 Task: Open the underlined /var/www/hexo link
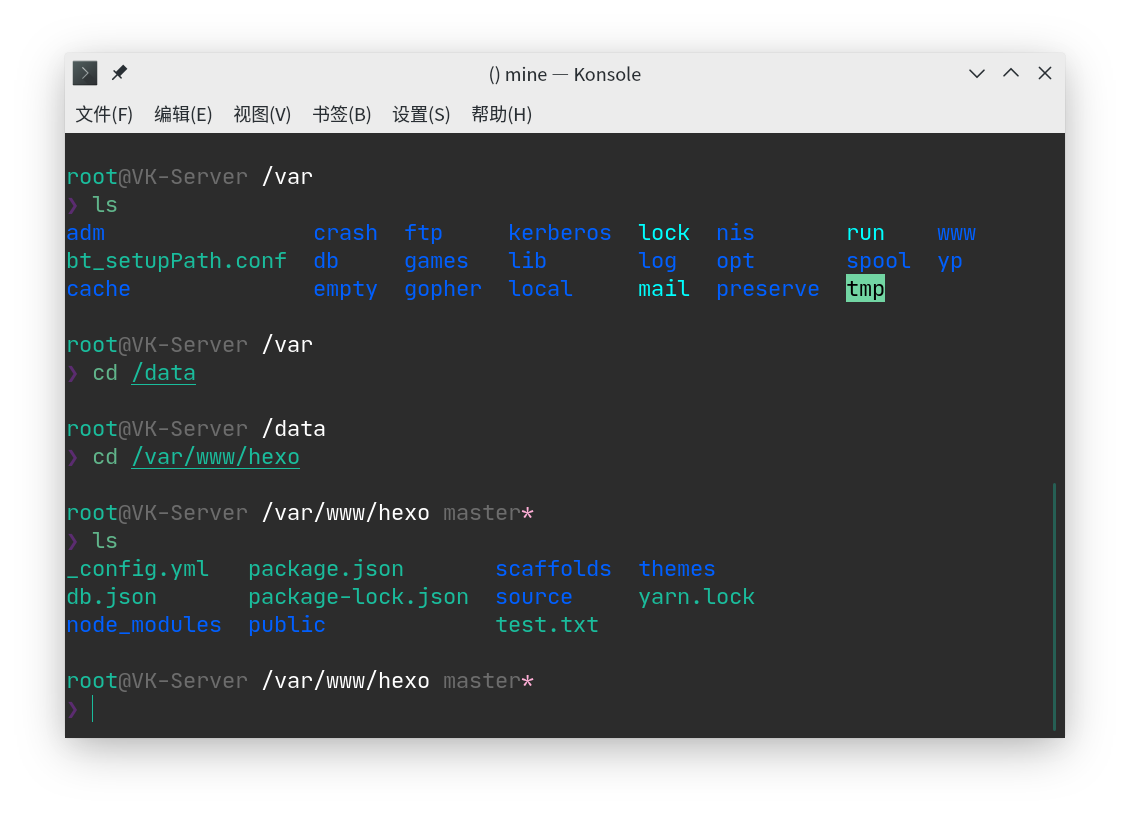click(x=215, y=456)
